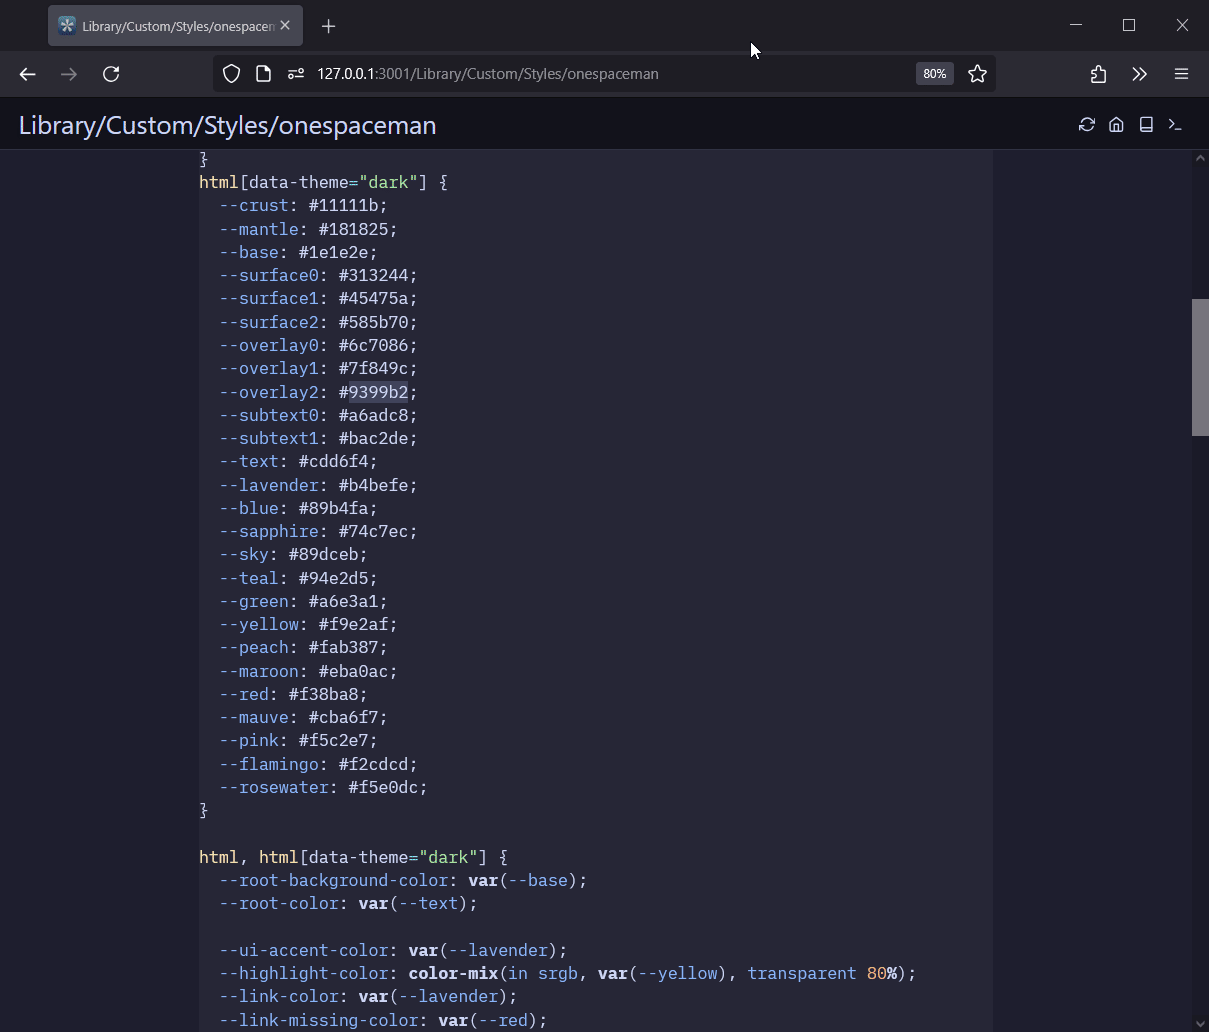
Task: Click the --overlay0 variable name
Action: (x=269, y=345)
